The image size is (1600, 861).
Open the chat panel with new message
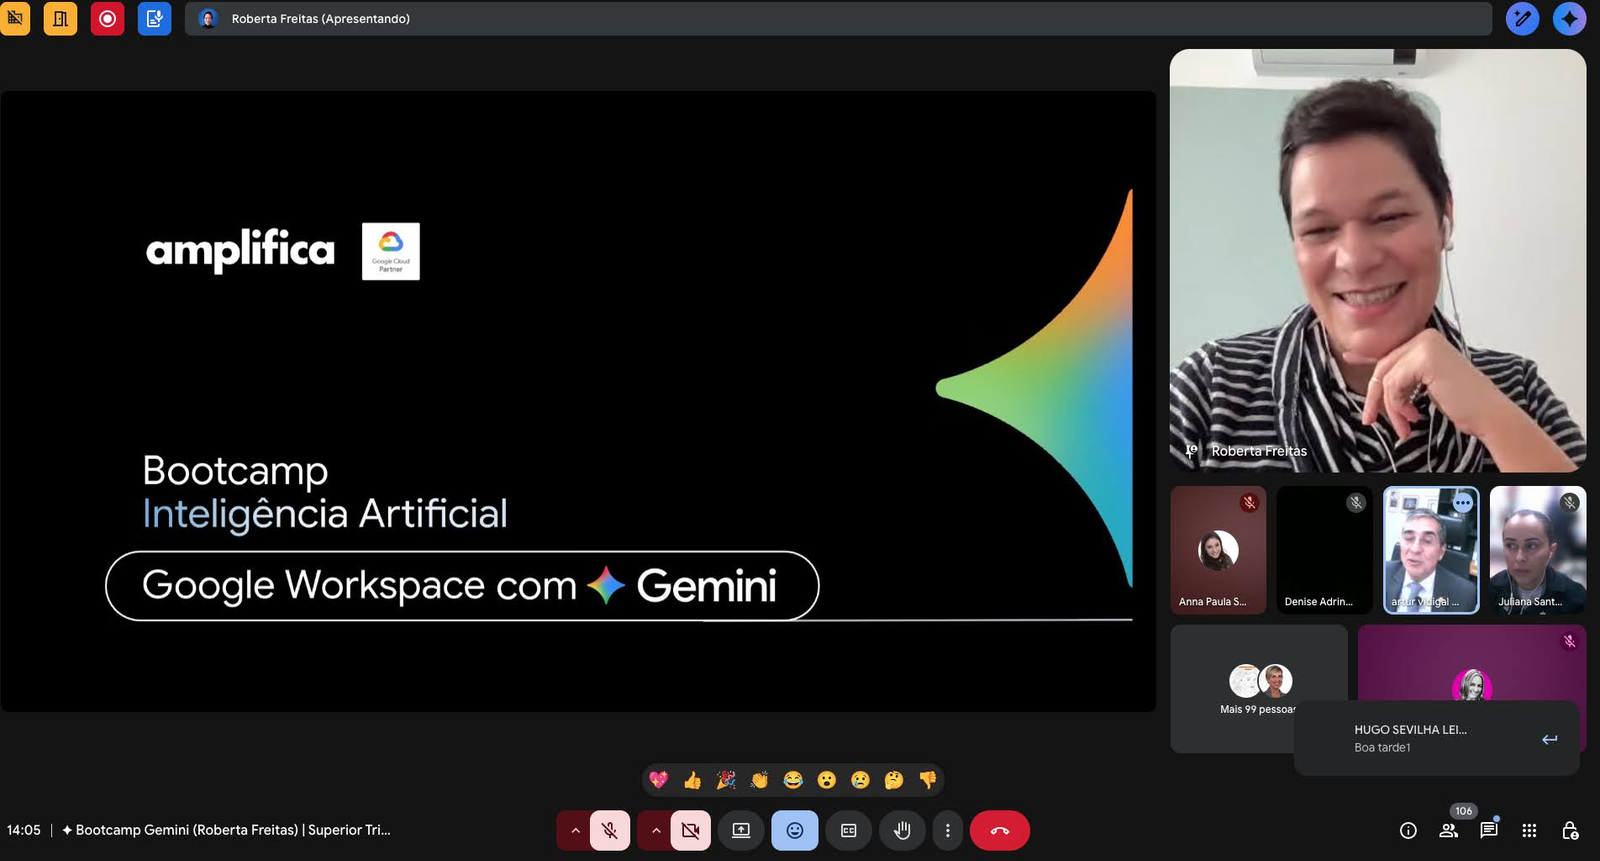pos(1489,830)
